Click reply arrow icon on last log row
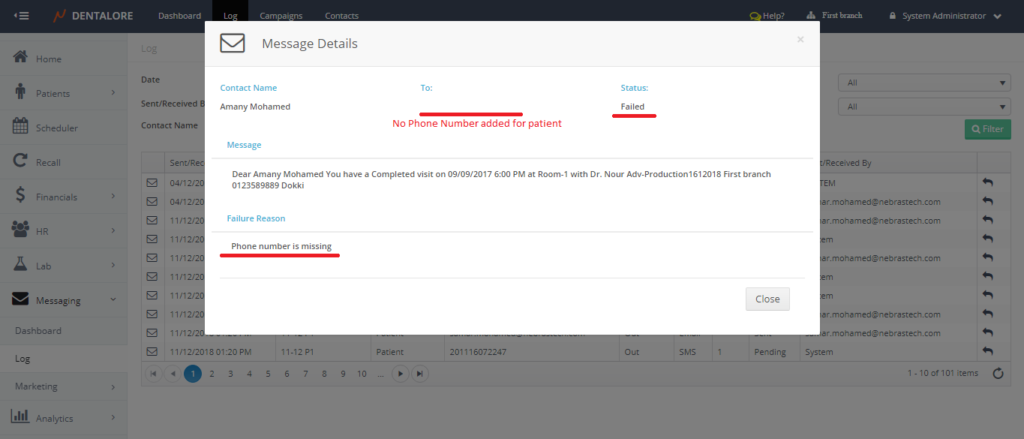Screen dimensions: 1024x439 pyautogui.click(x=988, y=351)
